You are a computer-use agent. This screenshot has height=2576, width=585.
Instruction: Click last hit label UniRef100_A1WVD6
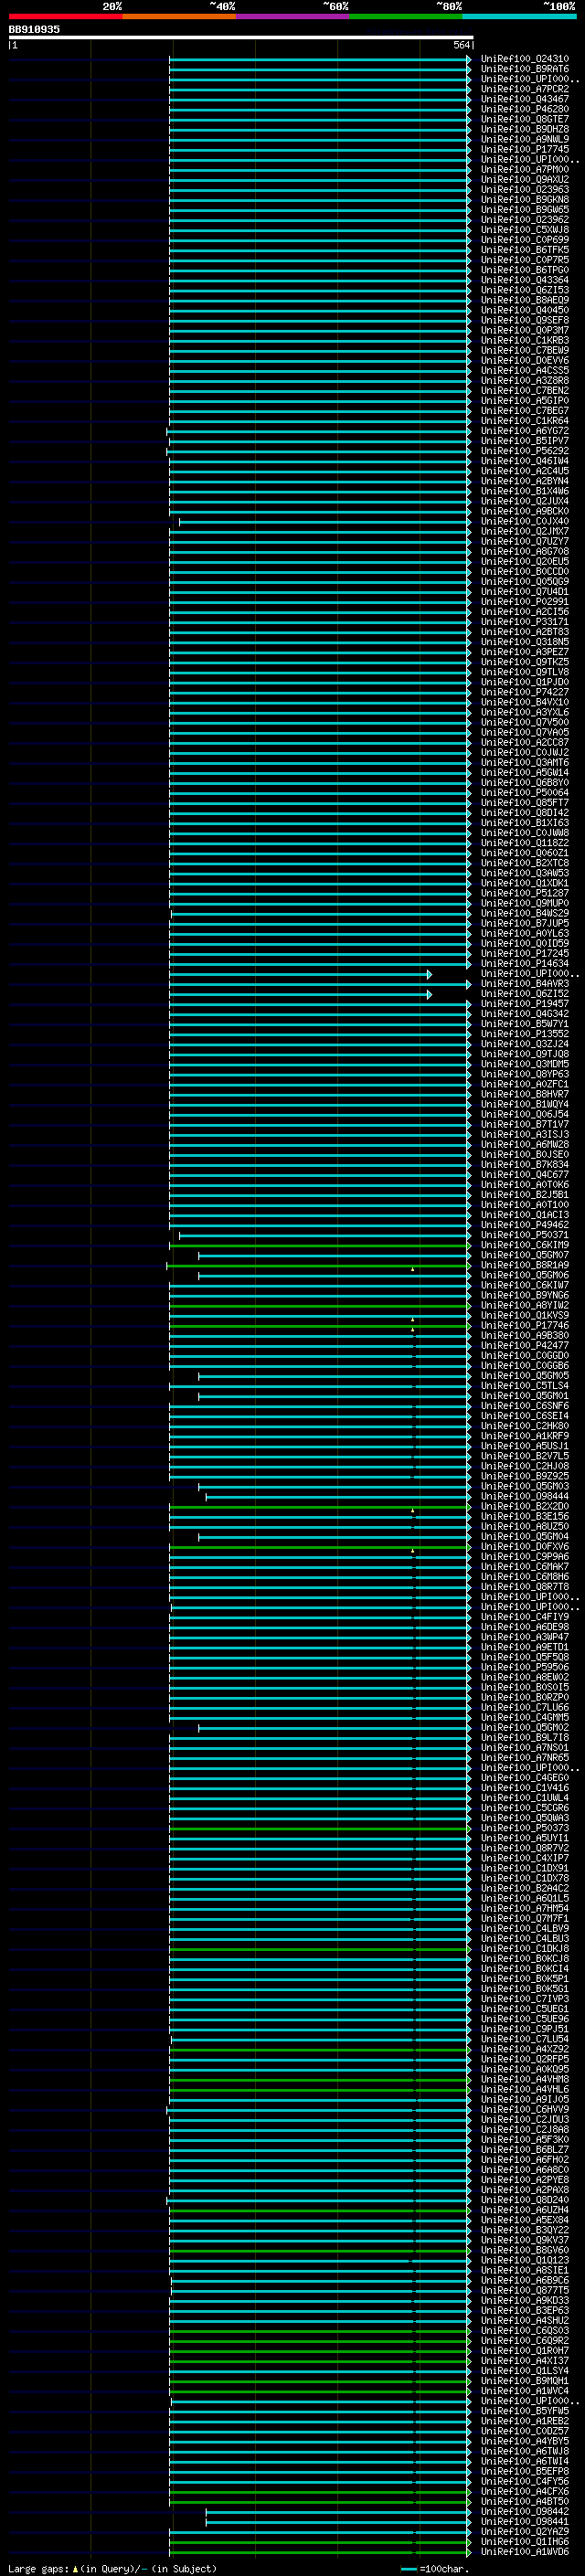click(524, 2552)
